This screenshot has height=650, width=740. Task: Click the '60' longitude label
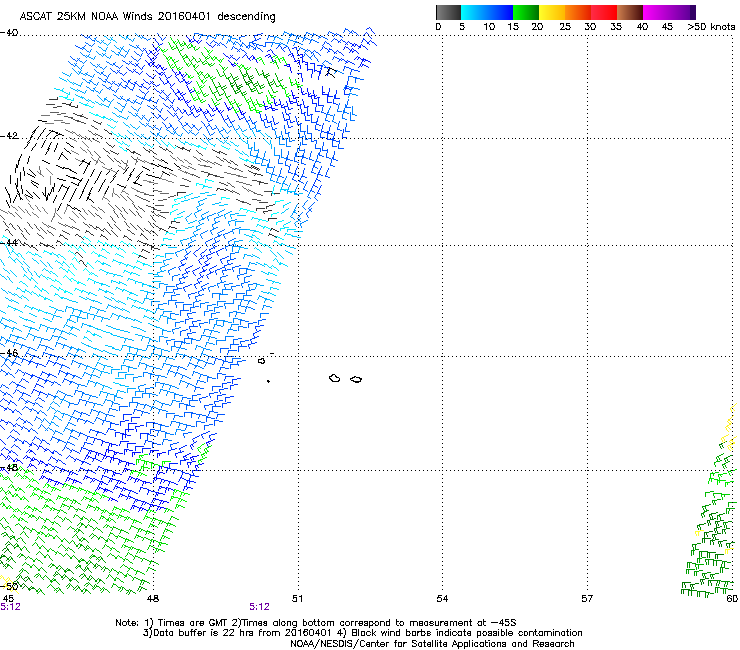[x=732, y=599]
